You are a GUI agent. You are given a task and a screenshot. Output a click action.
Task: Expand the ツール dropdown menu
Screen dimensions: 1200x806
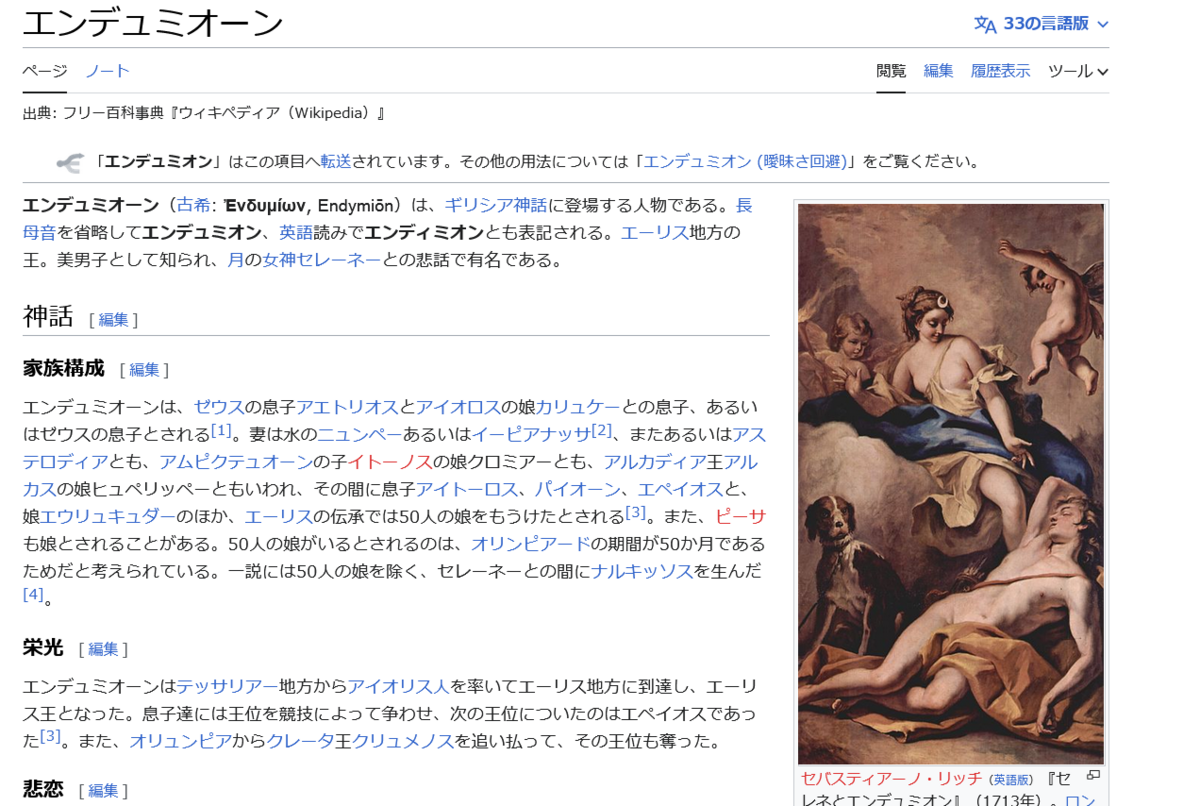point(1078,71)
